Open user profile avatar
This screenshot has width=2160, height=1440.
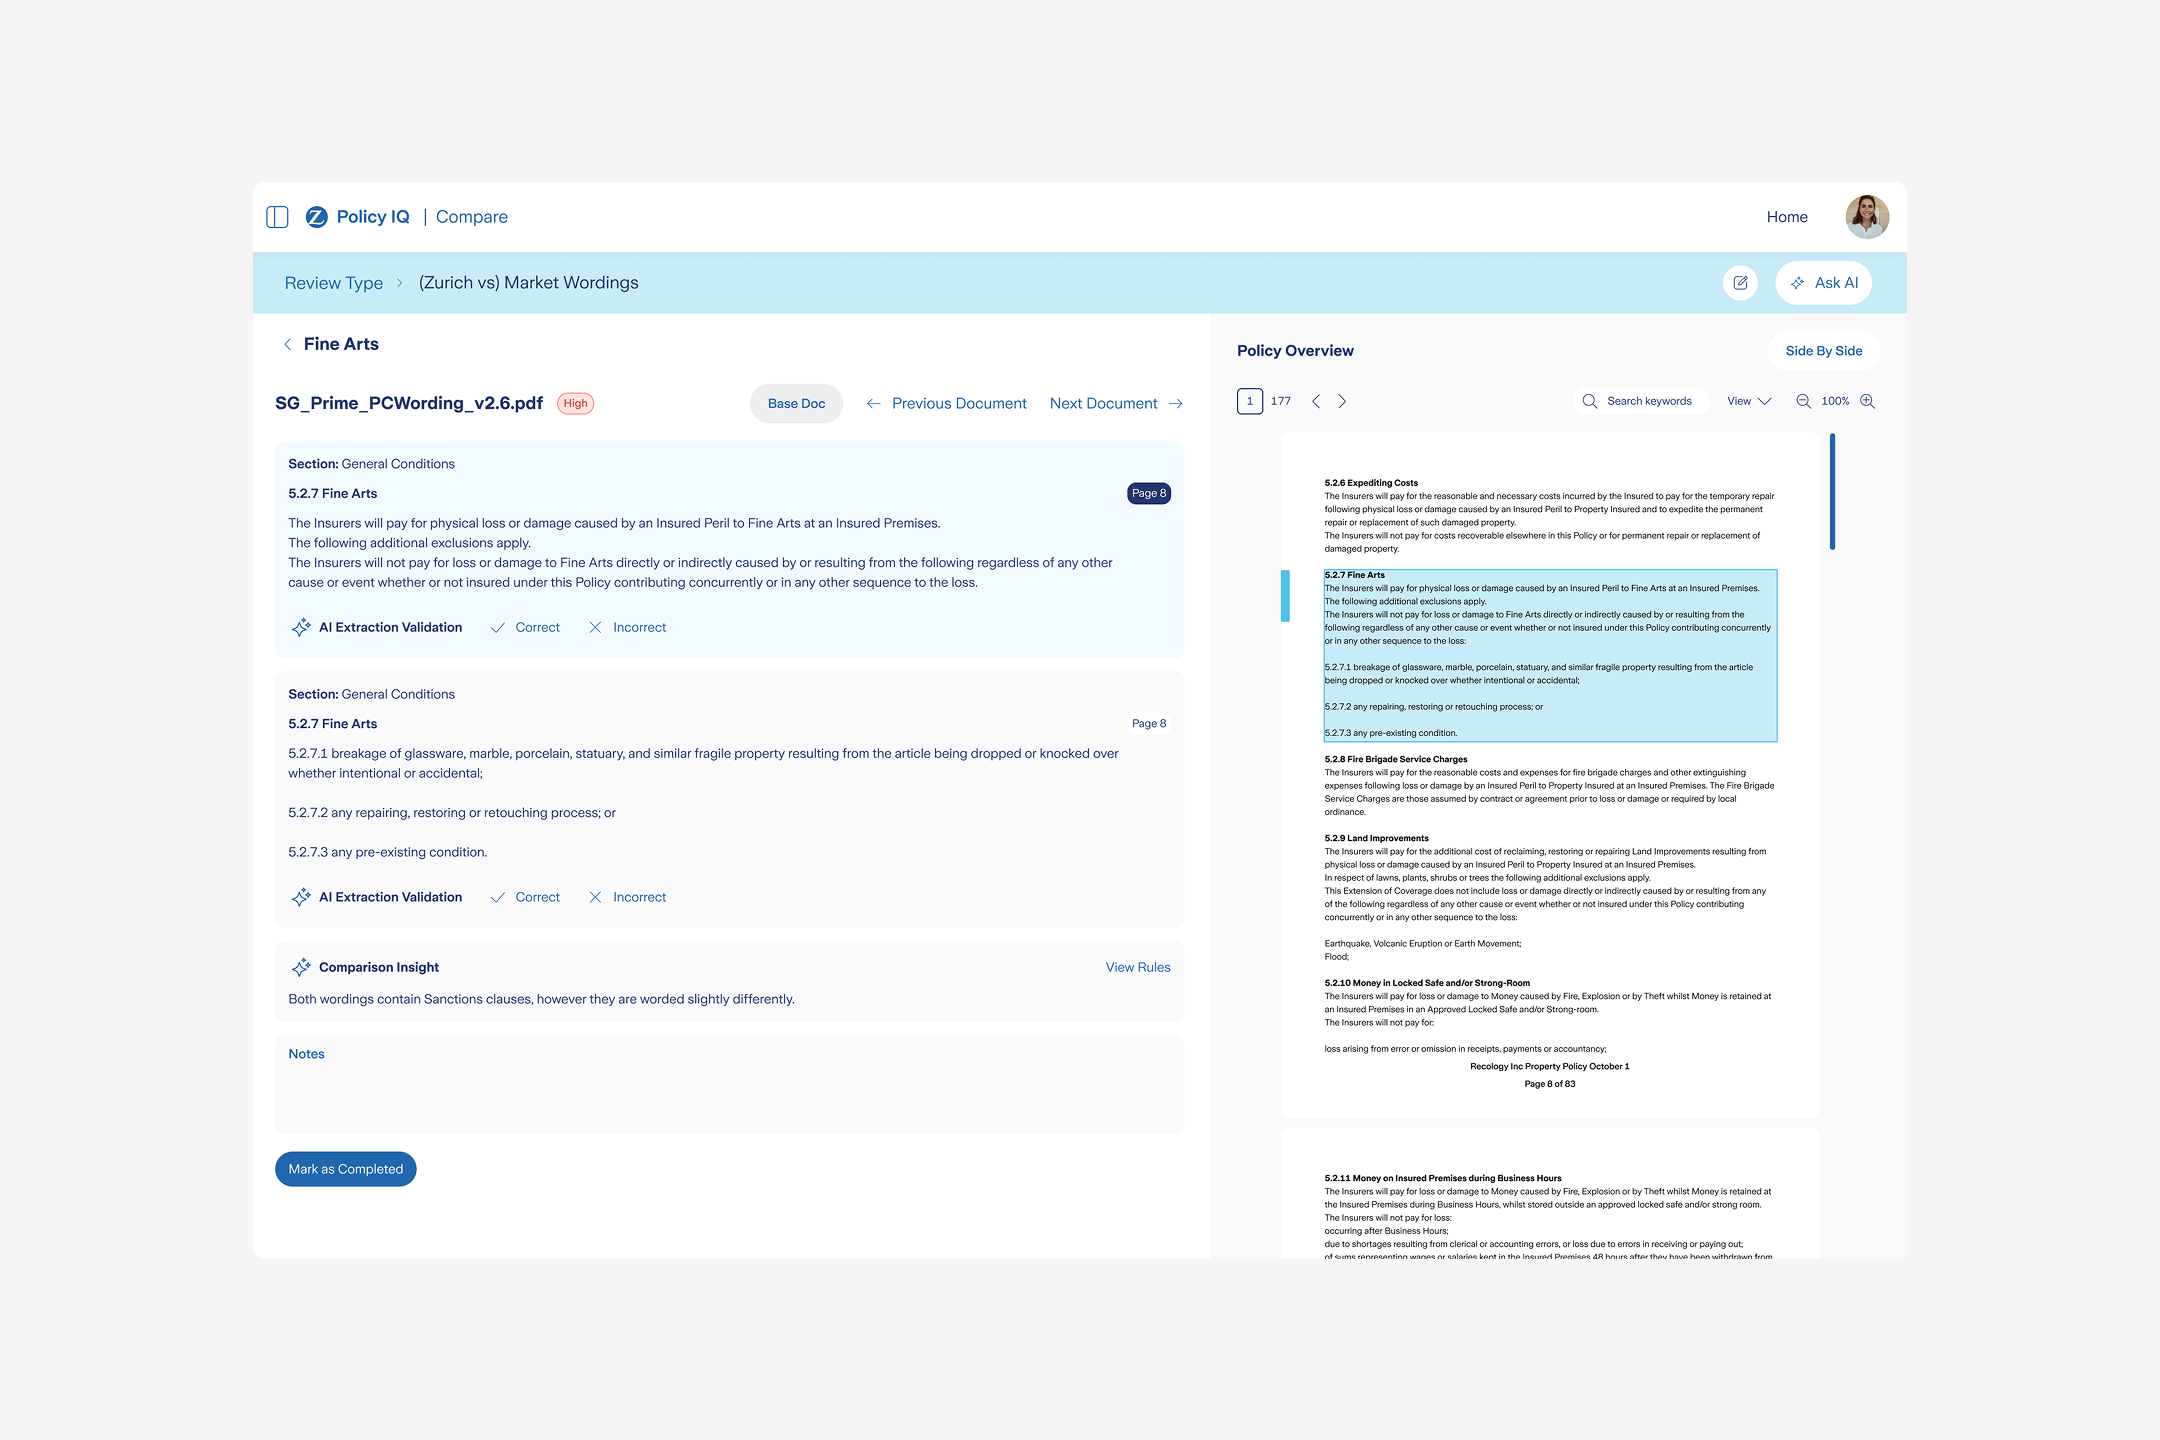coord(1867,217)
